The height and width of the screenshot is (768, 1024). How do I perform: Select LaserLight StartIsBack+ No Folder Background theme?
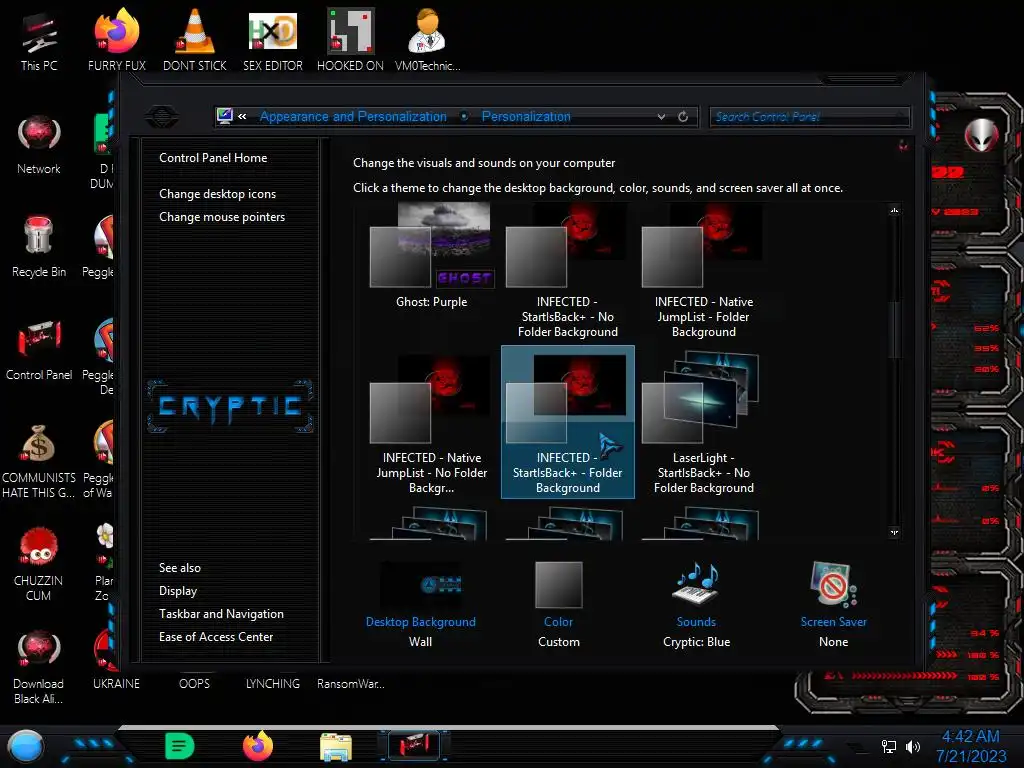click(x=703, y=423)
